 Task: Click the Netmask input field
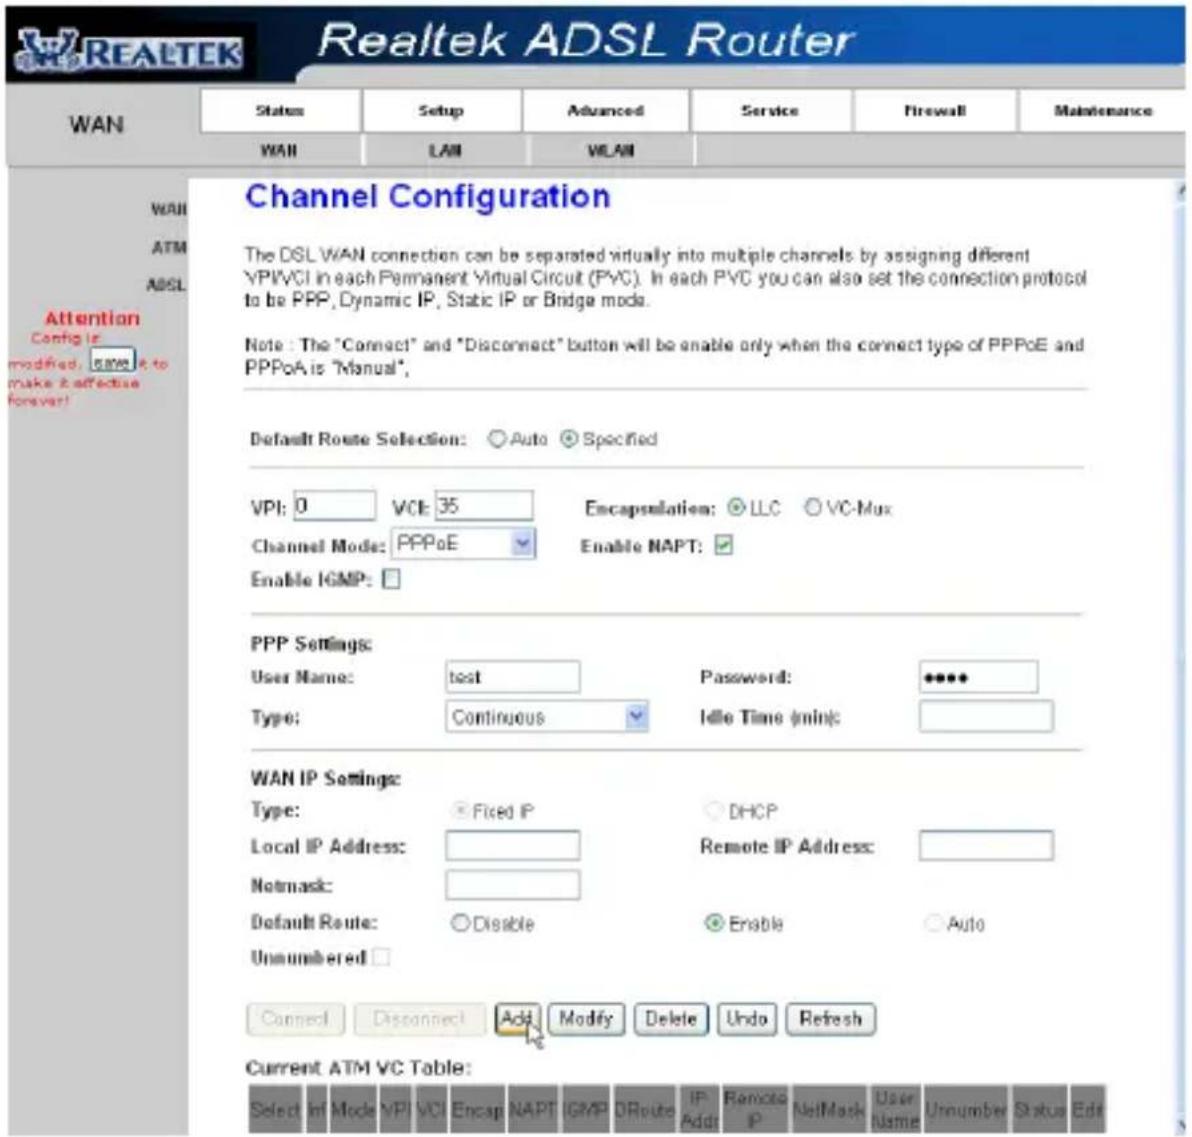tap(513, 885)
